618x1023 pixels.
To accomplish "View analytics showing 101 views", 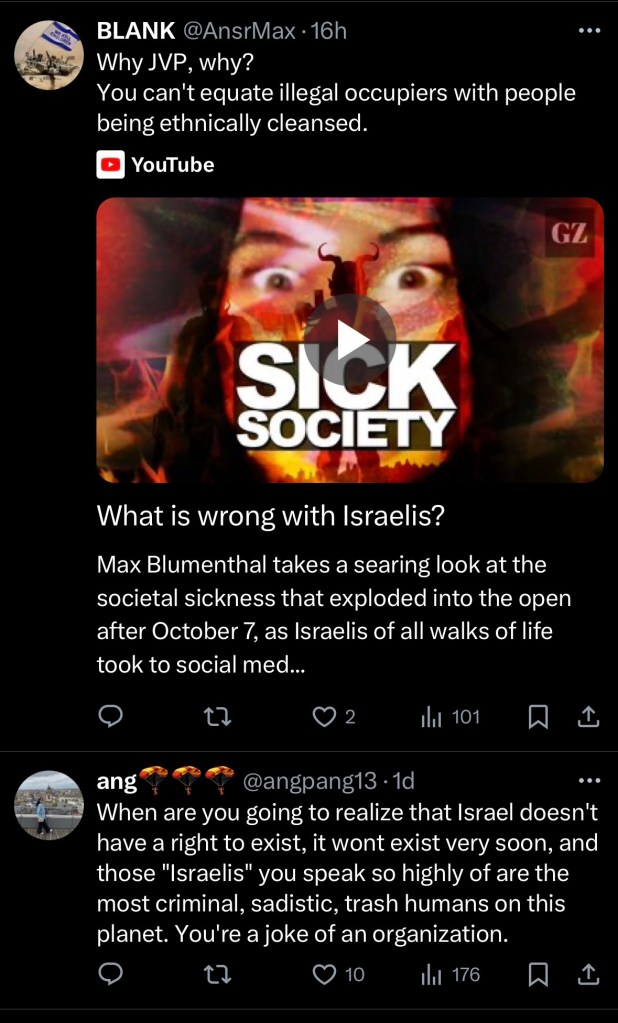I will click(450, 717).
